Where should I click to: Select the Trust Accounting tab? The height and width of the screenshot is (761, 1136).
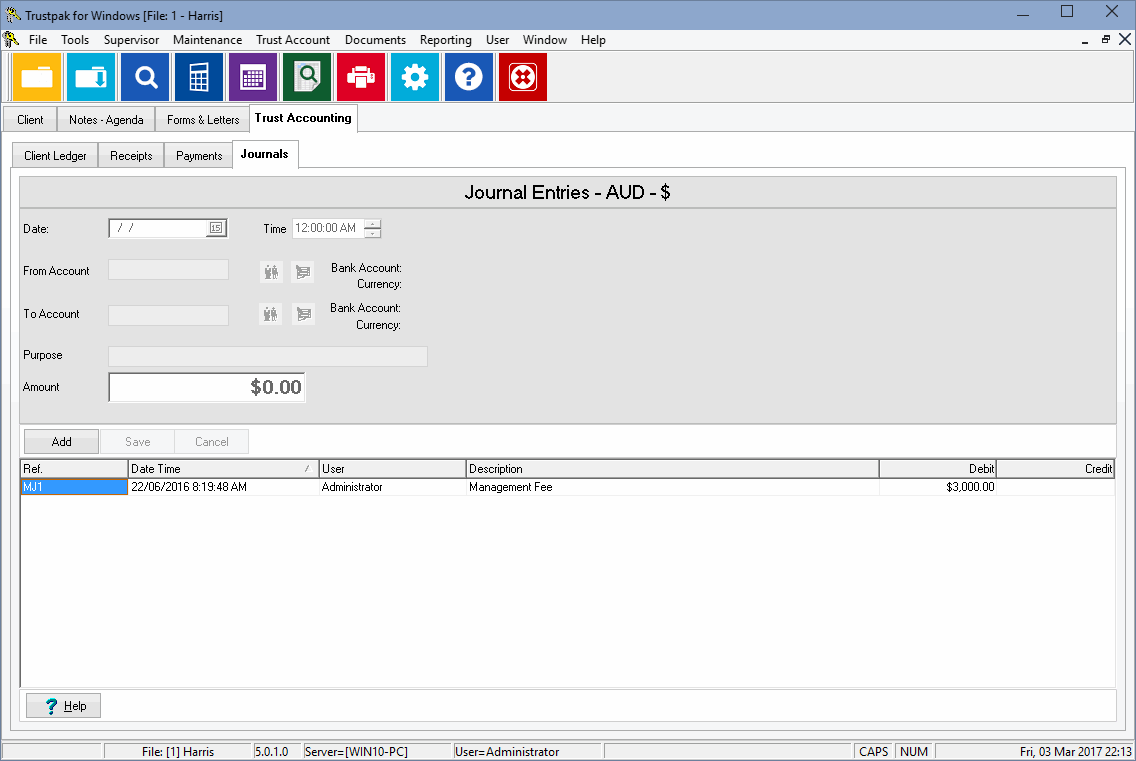(303, 118)
